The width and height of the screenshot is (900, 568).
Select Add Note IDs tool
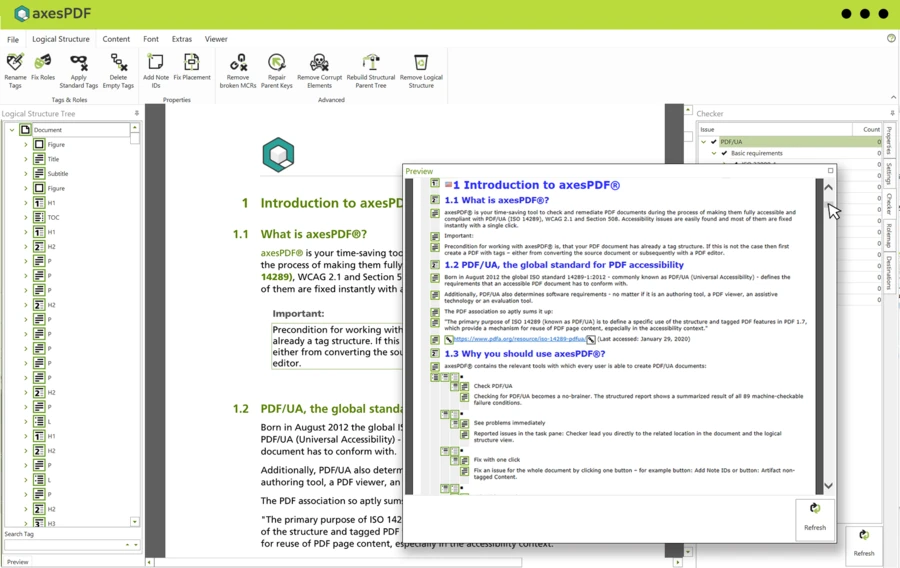(156, 71)
